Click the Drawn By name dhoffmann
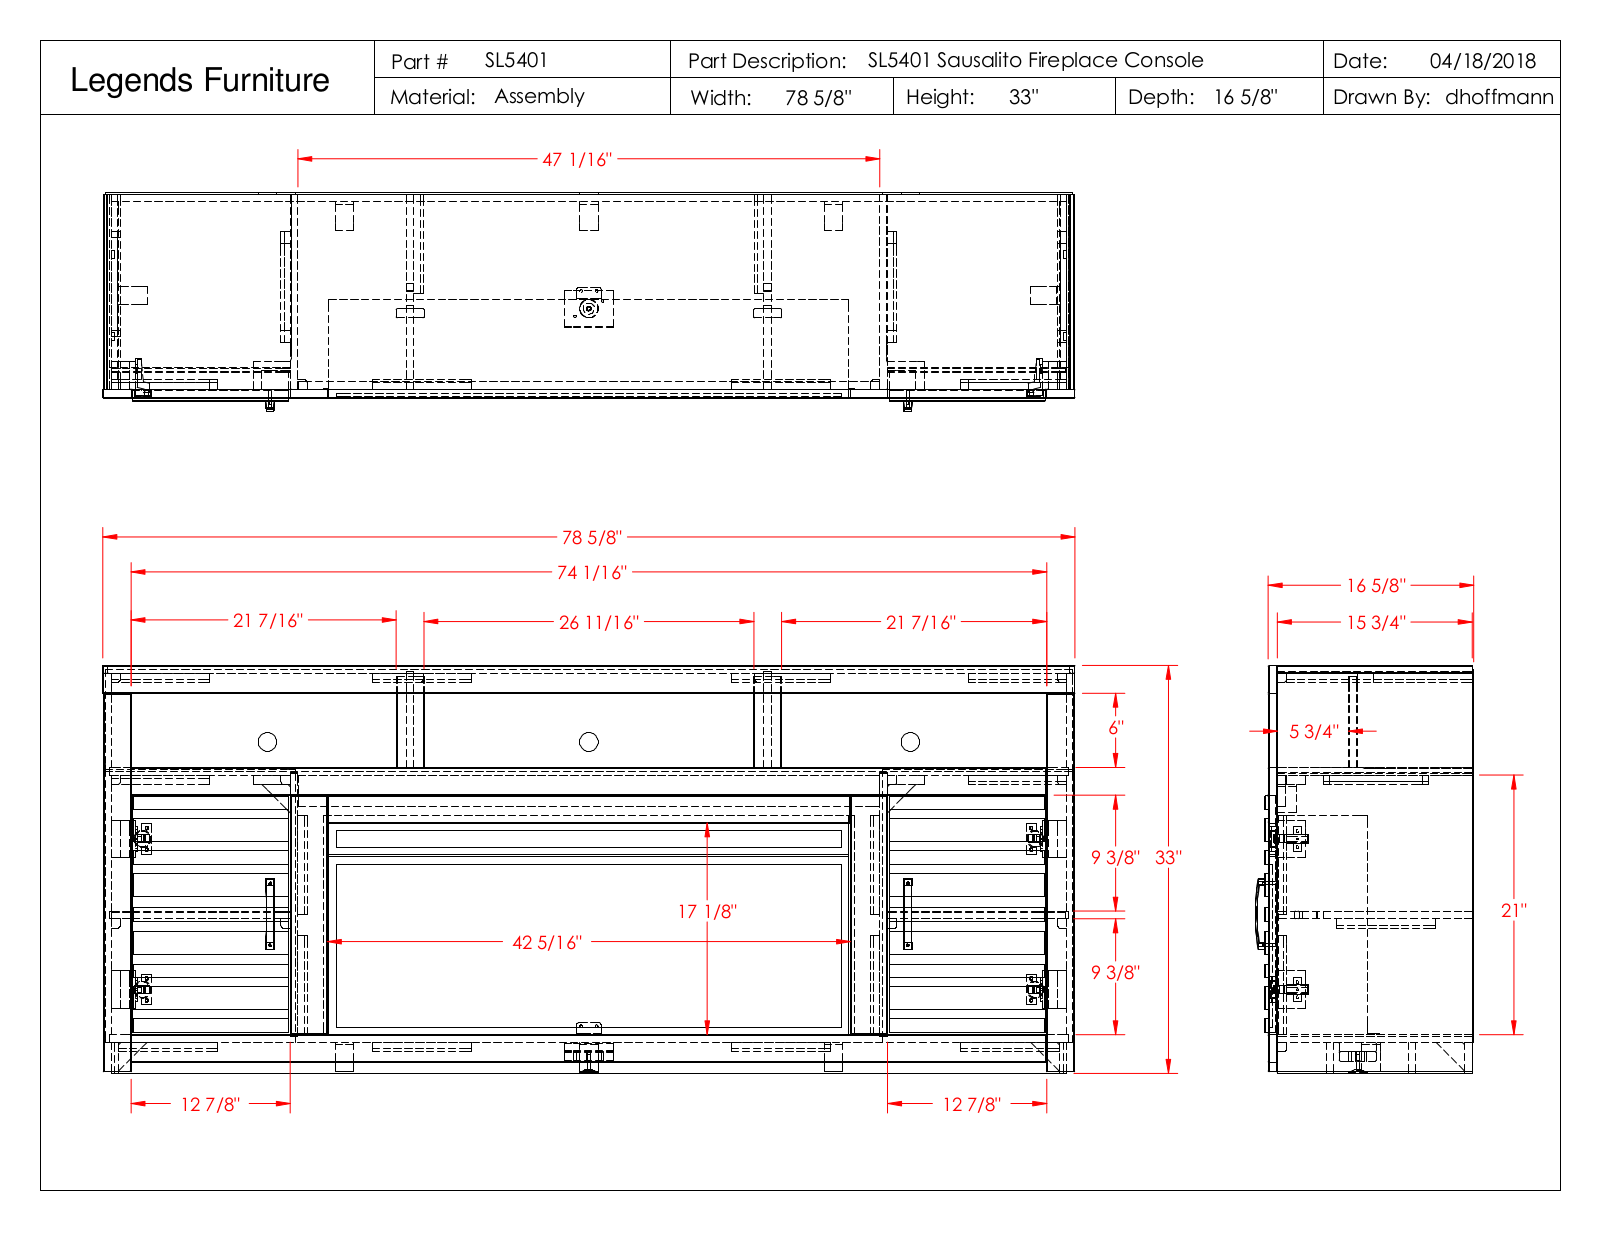Screen dimensions: 1600x1237 [1499, 97]
